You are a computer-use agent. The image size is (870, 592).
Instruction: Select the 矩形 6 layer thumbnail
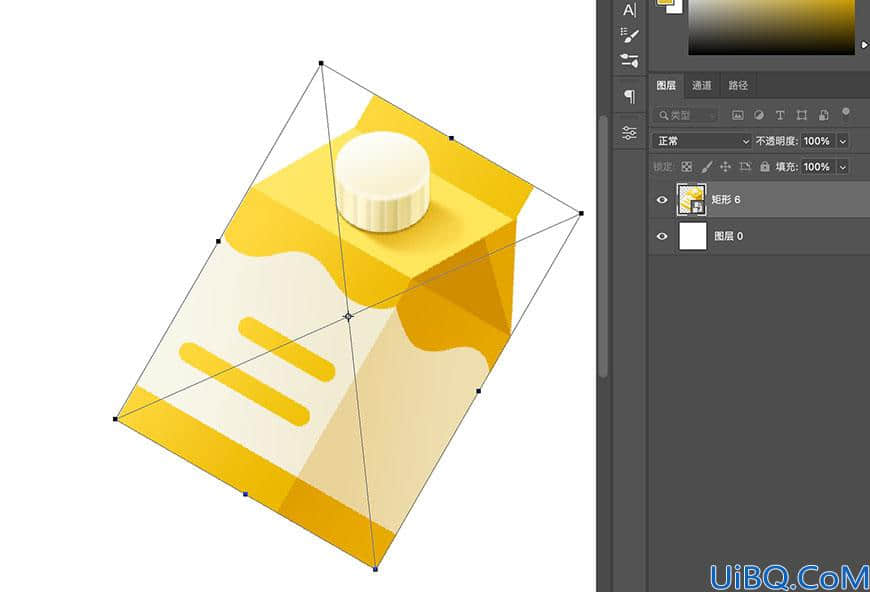coord(691,200)
